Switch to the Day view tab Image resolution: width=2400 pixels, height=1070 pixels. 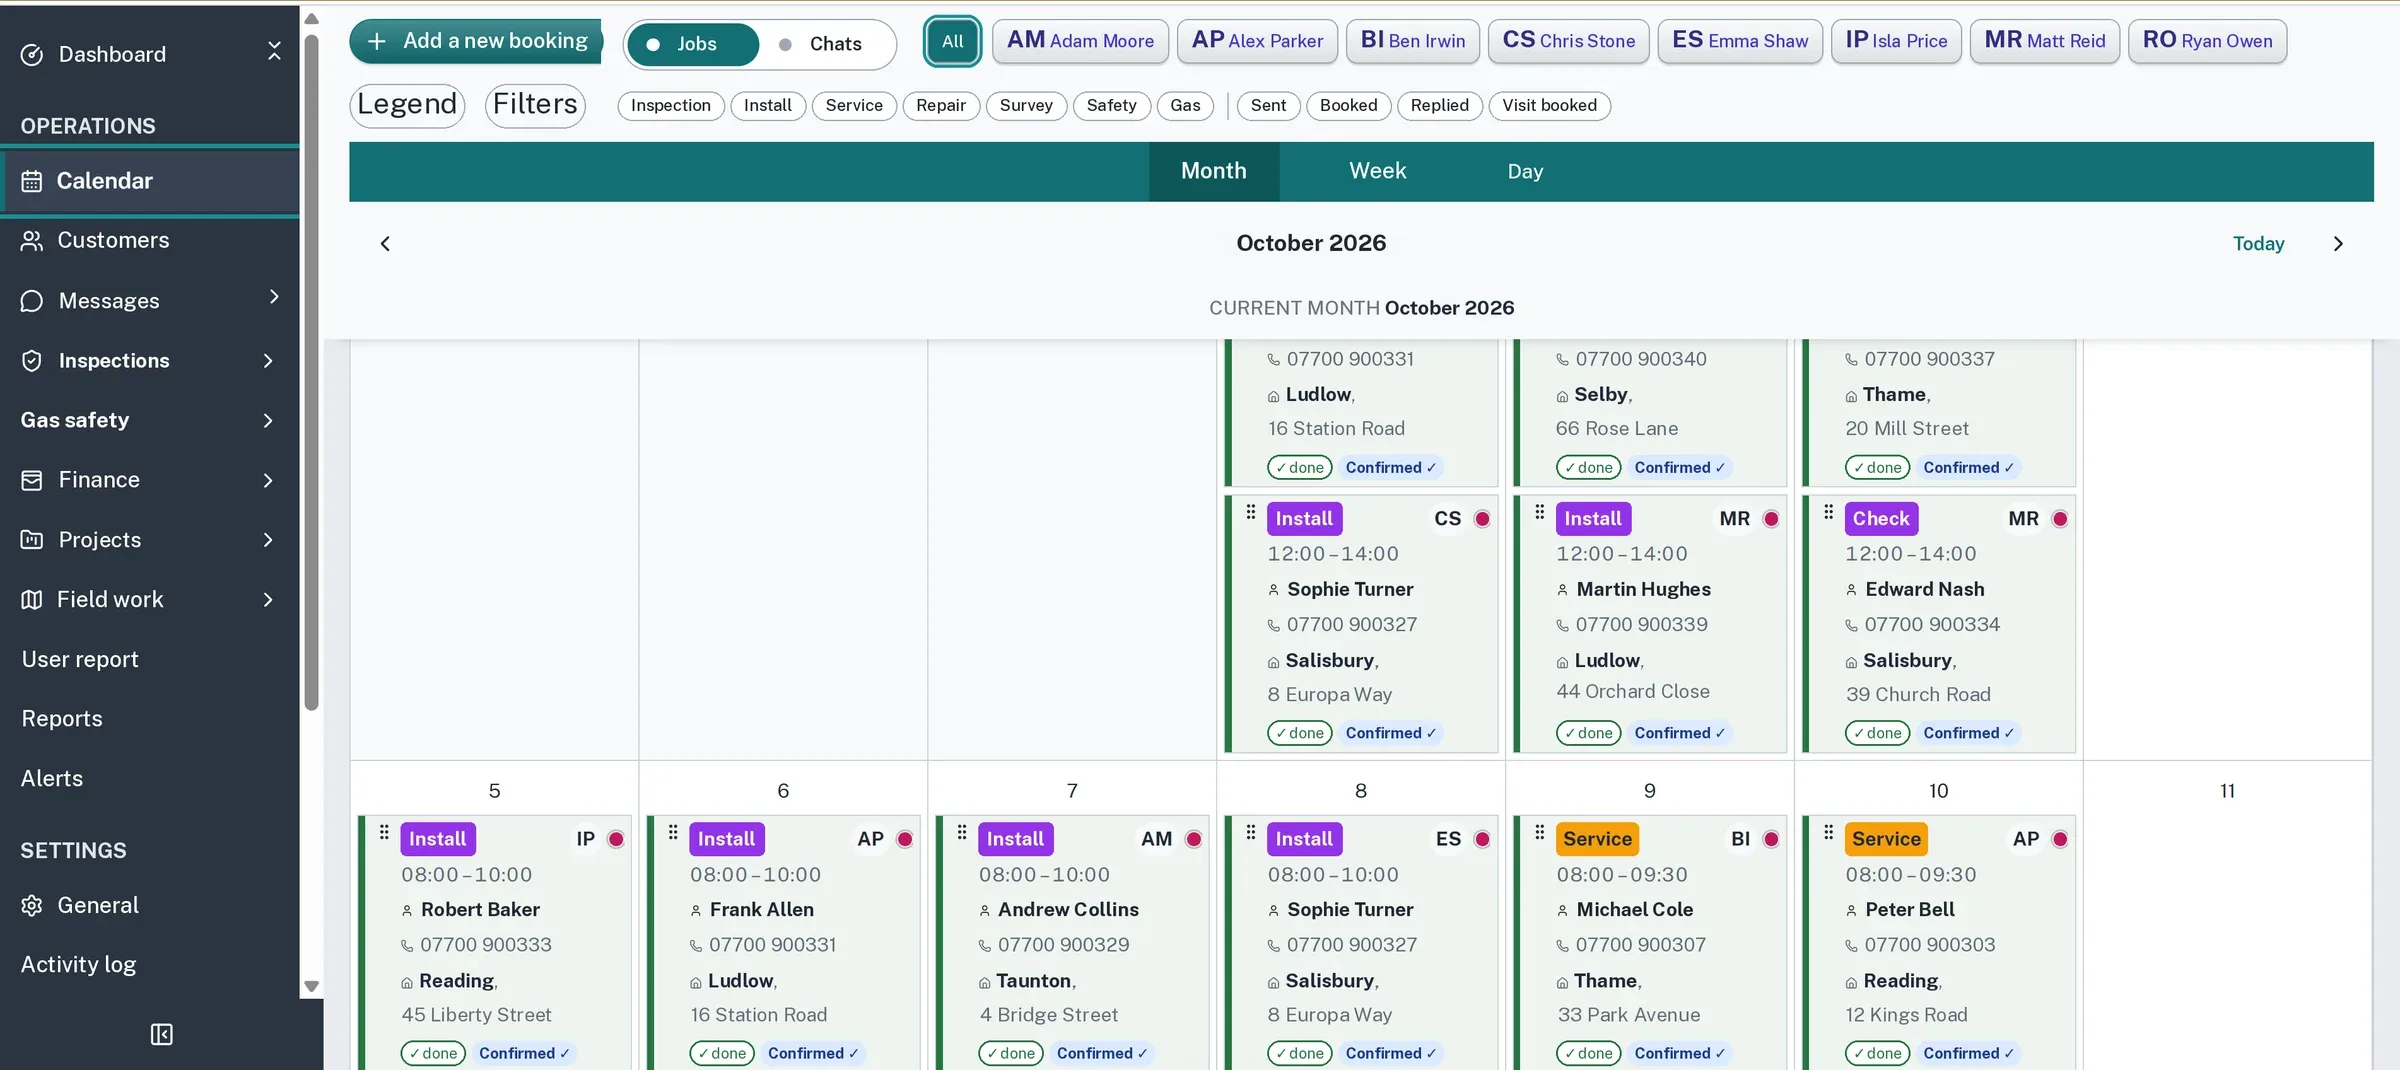pos(1525,171)
